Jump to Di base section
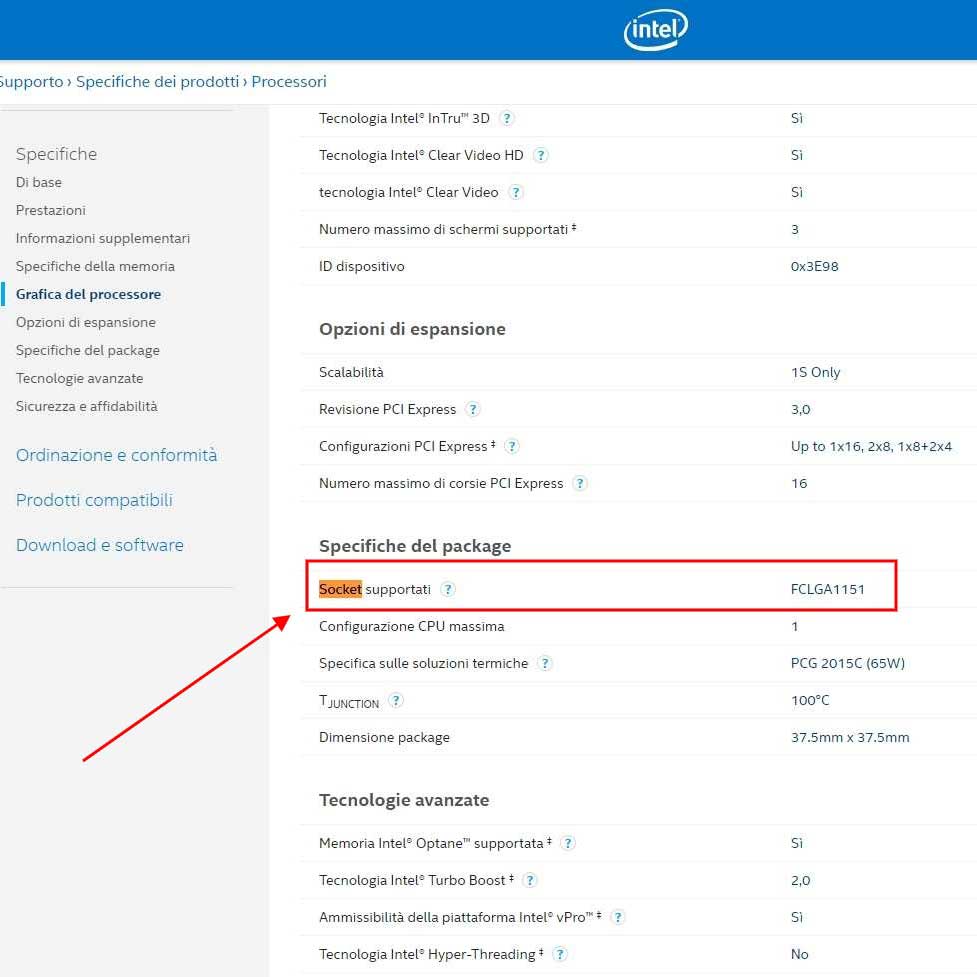The image size is (977, 977). pos(39,183)
